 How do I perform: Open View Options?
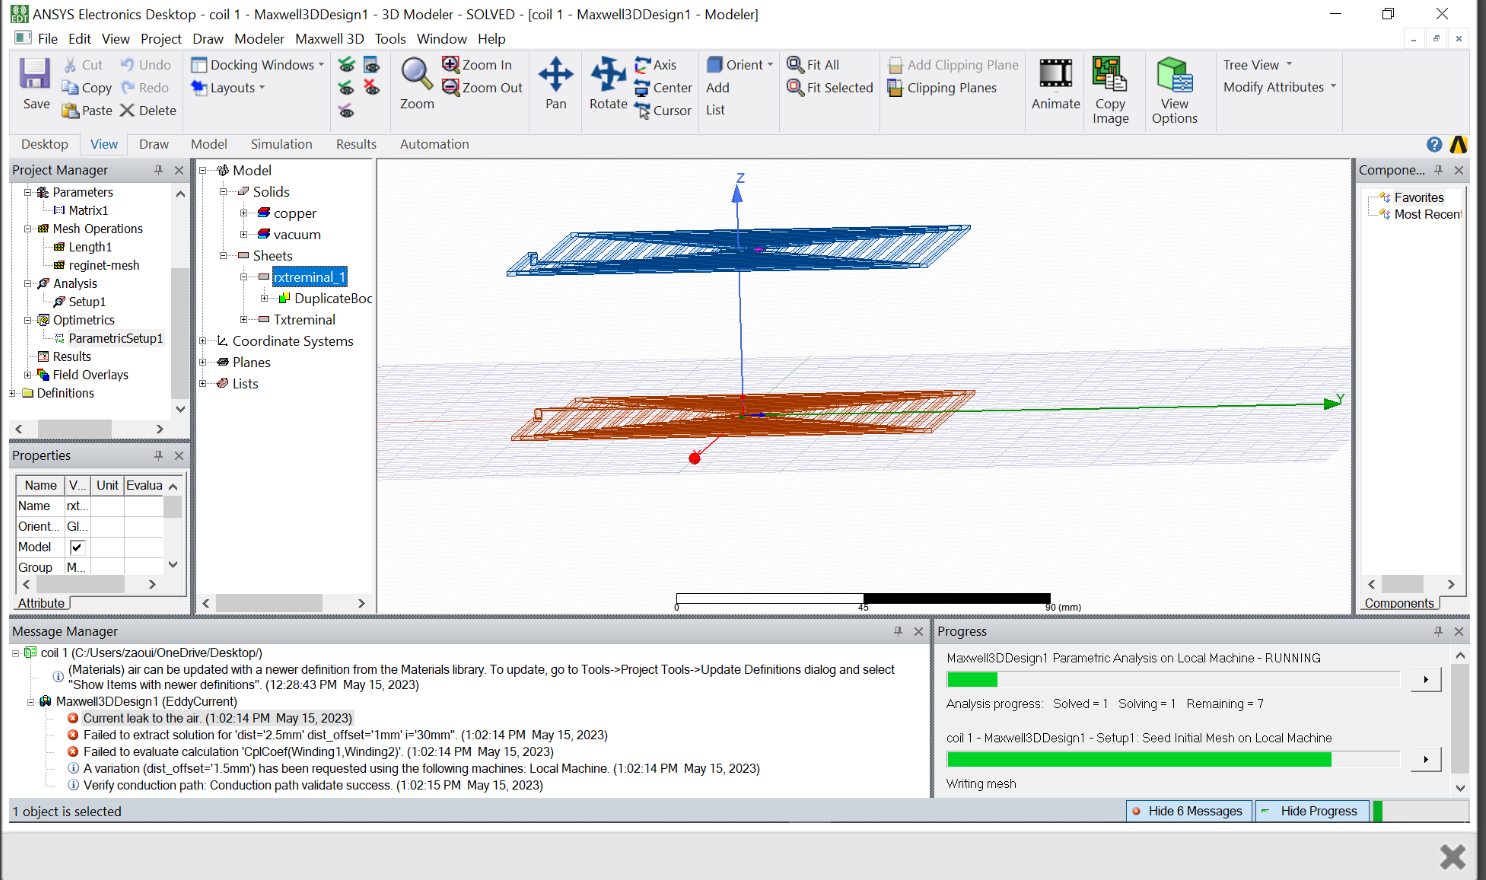(1174, 74)
